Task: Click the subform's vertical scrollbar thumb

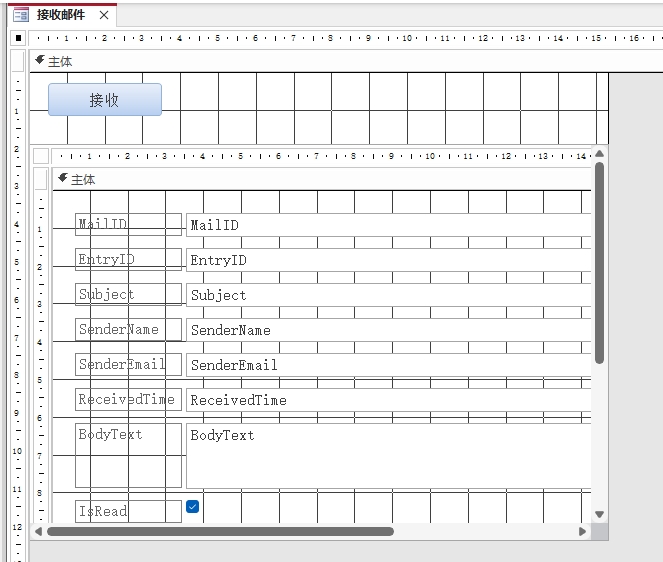Action: 599,263
